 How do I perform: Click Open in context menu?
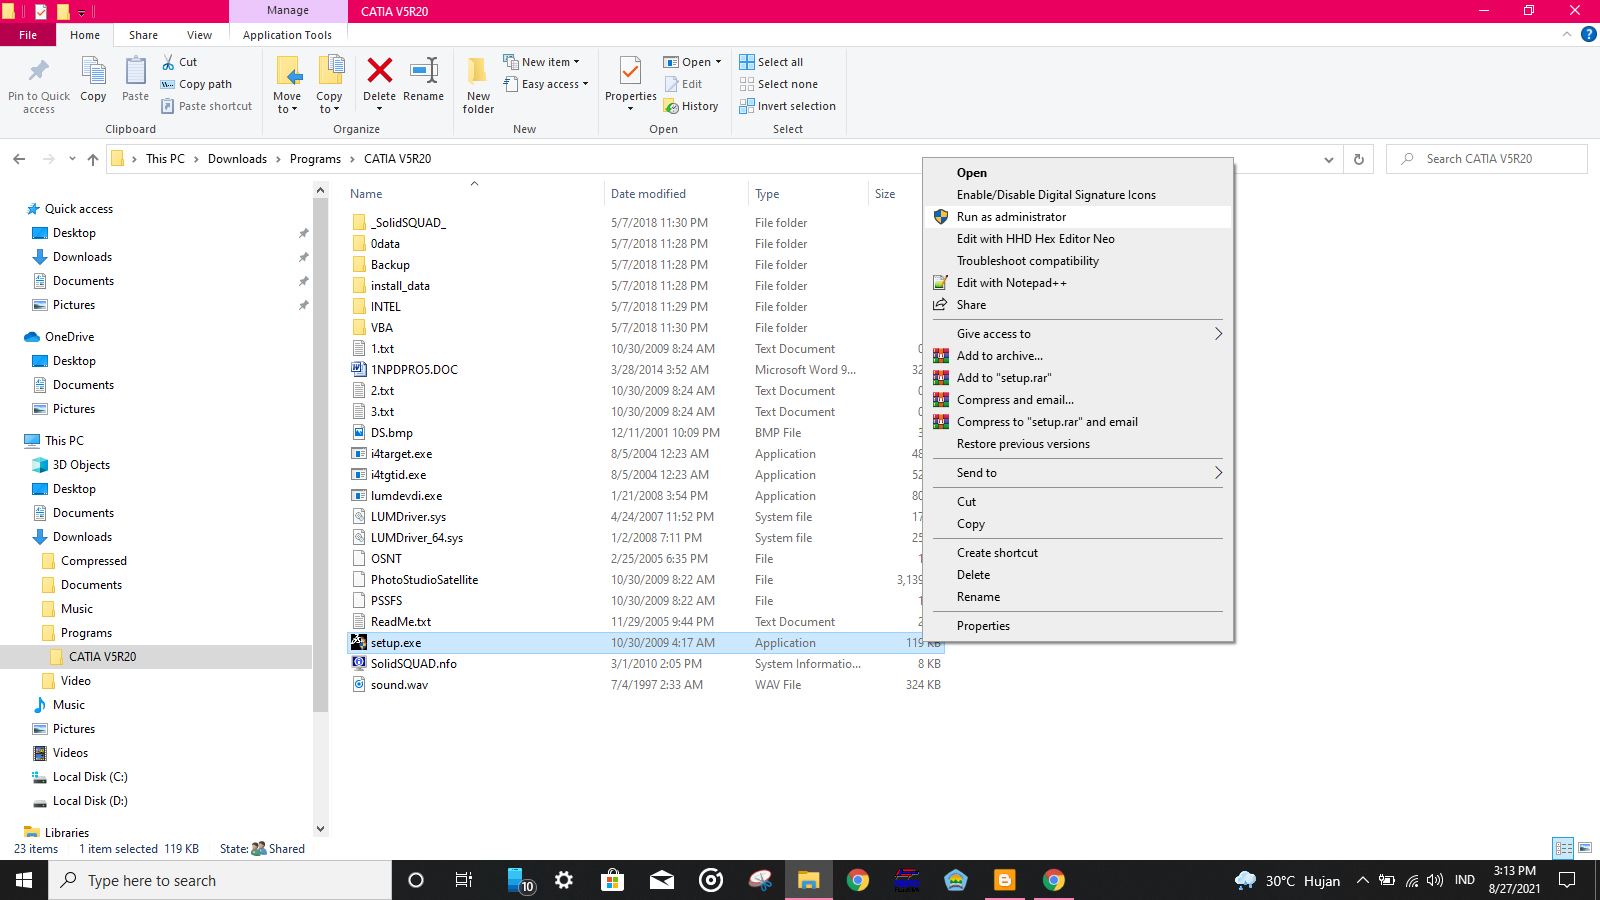pos(1078,173)
